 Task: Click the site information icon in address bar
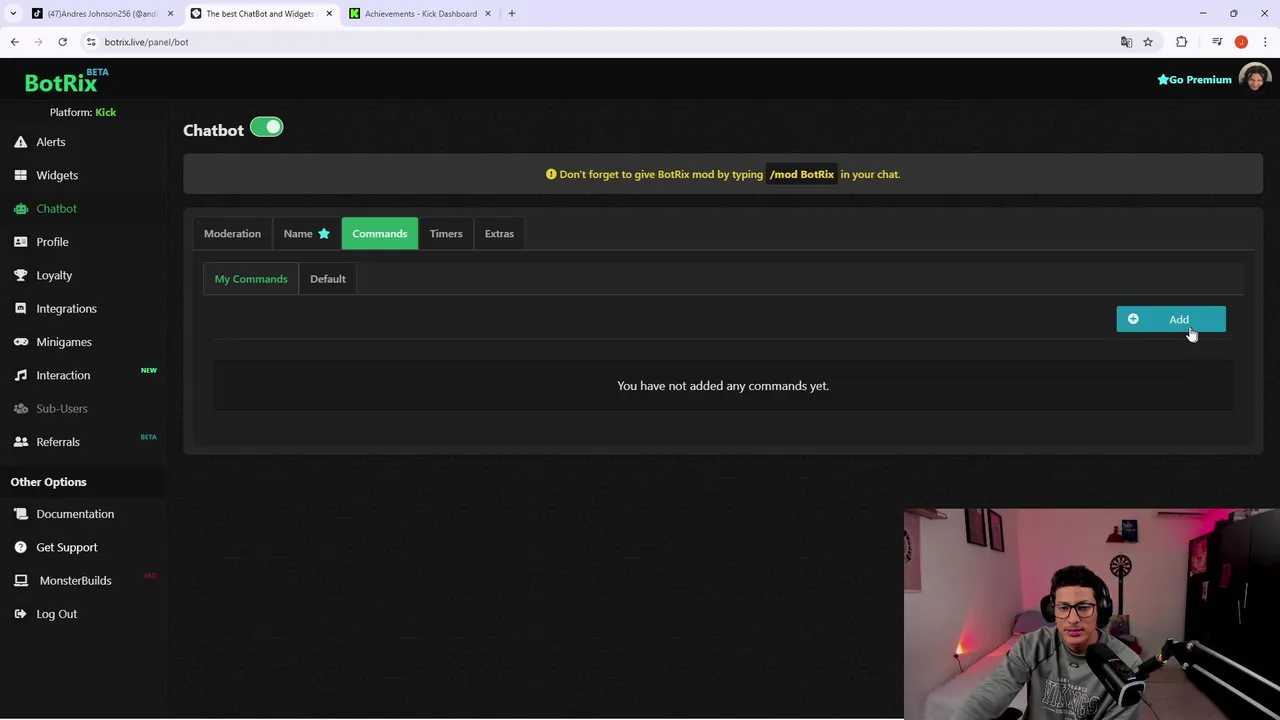pos(91,42)
